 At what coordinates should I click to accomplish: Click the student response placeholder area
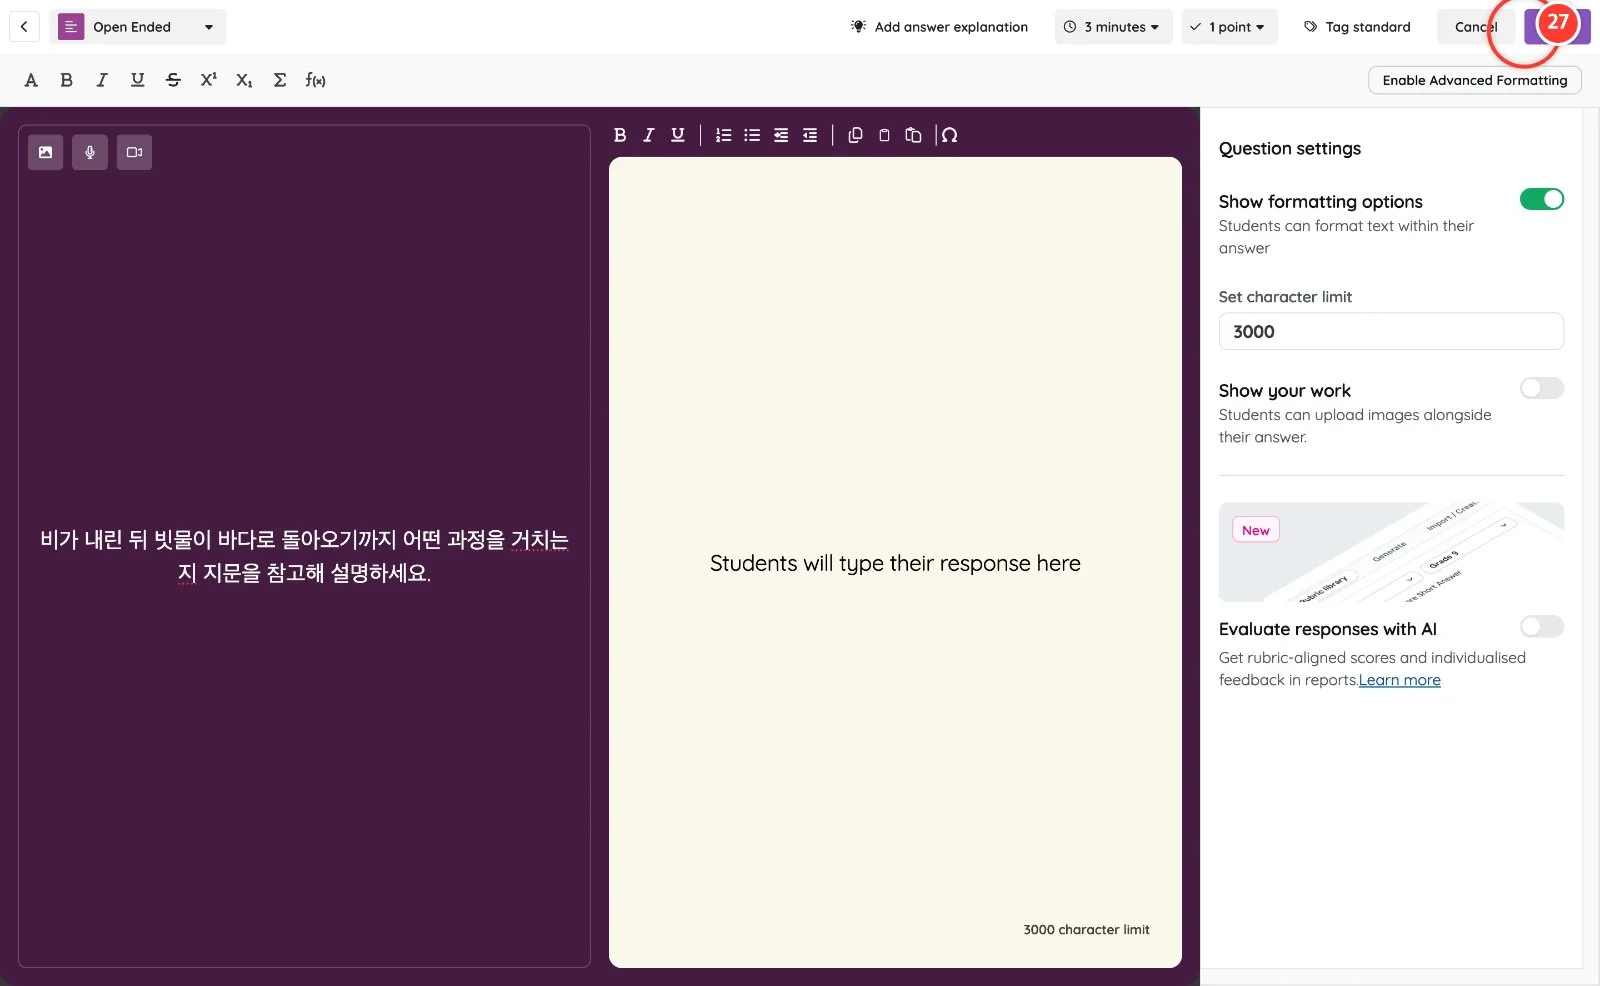895,563
